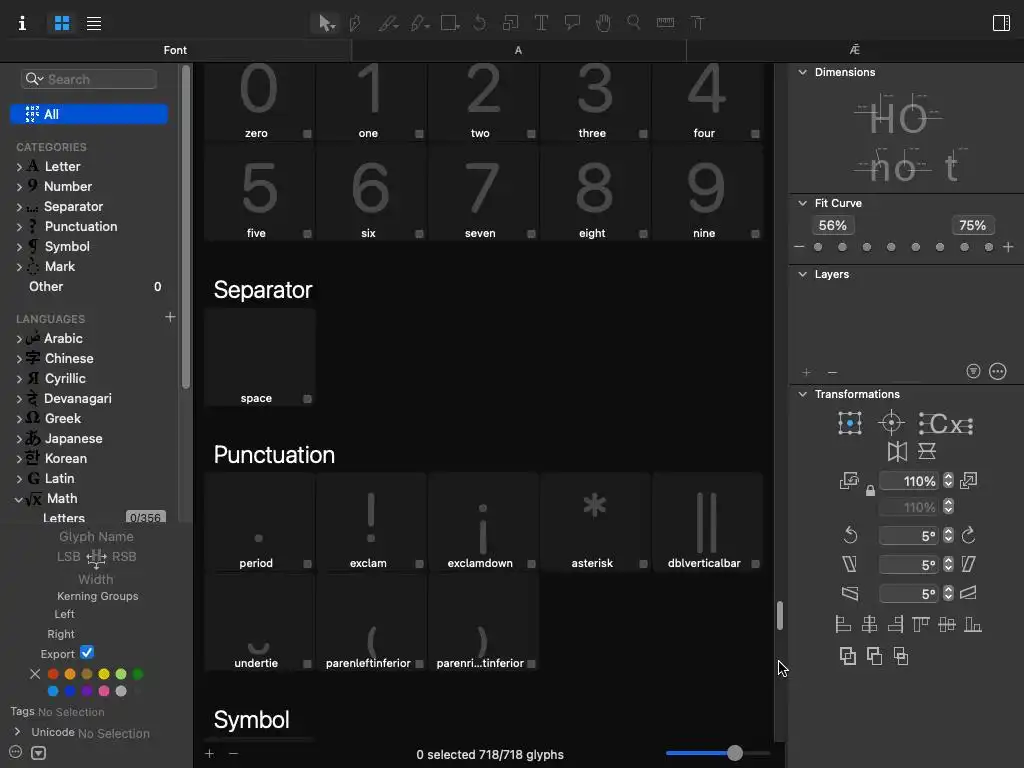Image resolution: width=1024 pixels, height=768 pixels.
Task: Toggle the right sidebar panel
Action: pos(1001,24)
